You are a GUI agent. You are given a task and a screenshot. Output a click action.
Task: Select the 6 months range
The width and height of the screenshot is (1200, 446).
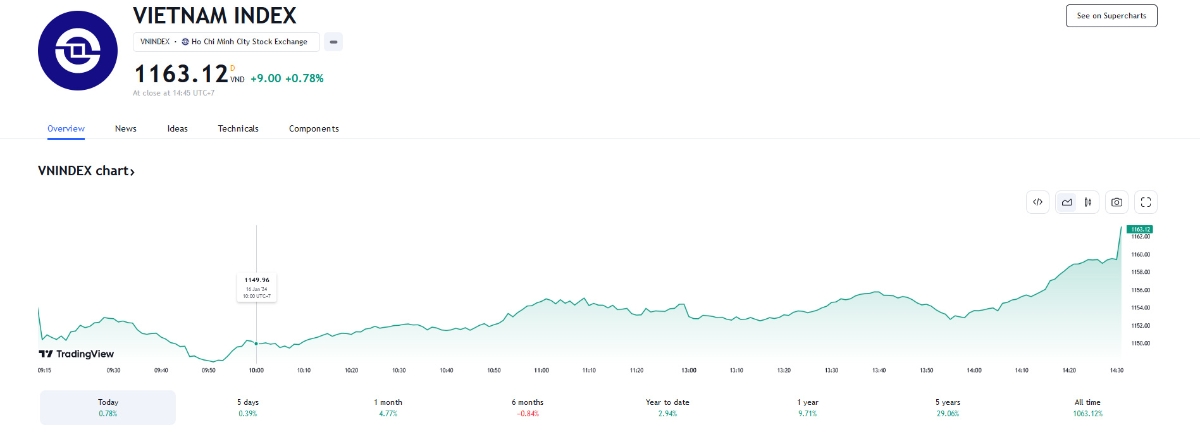[530, 407]
